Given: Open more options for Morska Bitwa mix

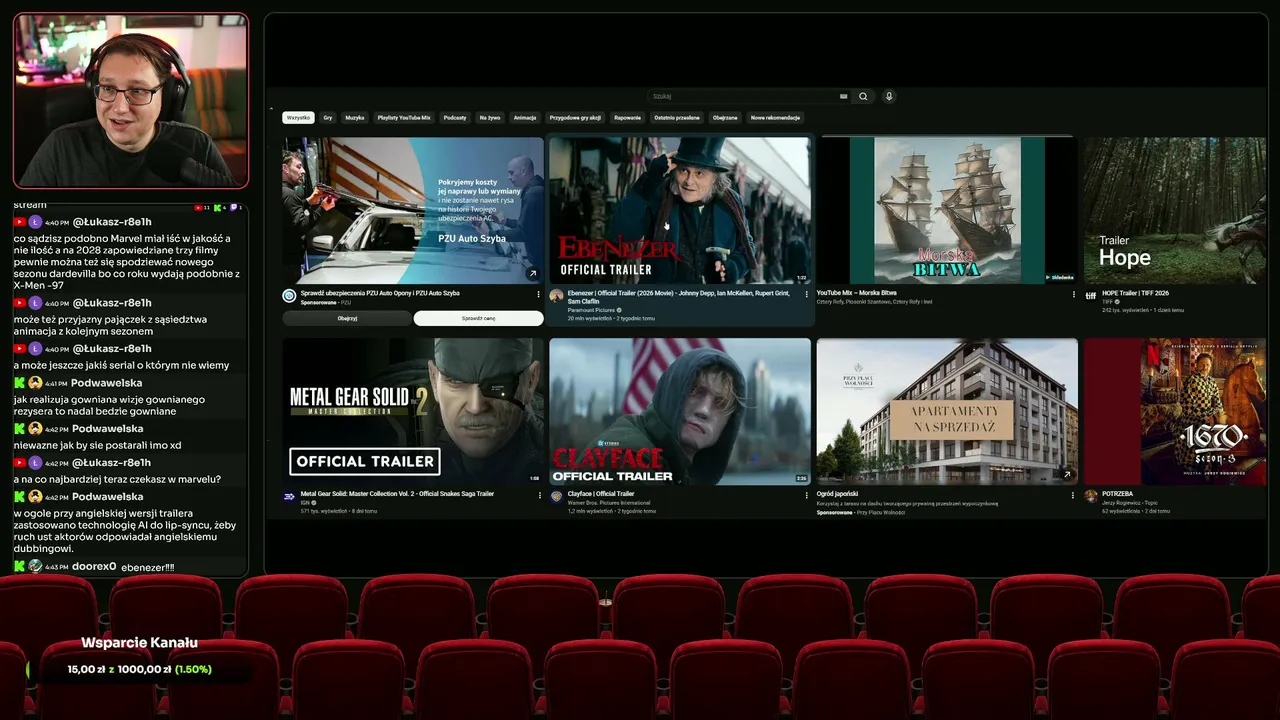Looking at the screenshot, I should (1074, 294).
